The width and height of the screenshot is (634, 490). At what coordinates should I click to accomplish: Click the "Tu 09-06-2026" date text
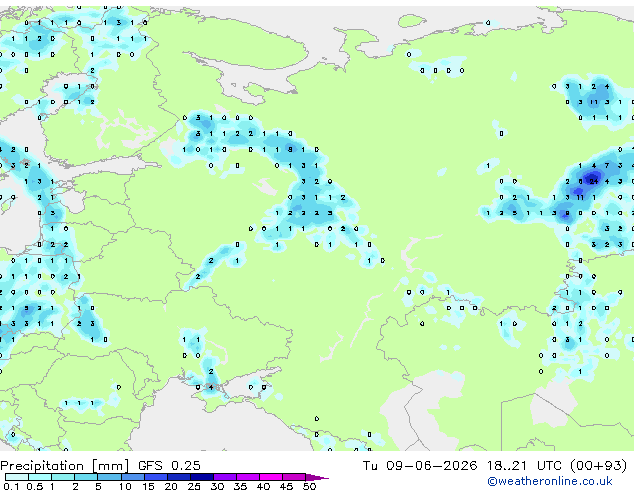(420, 465)
